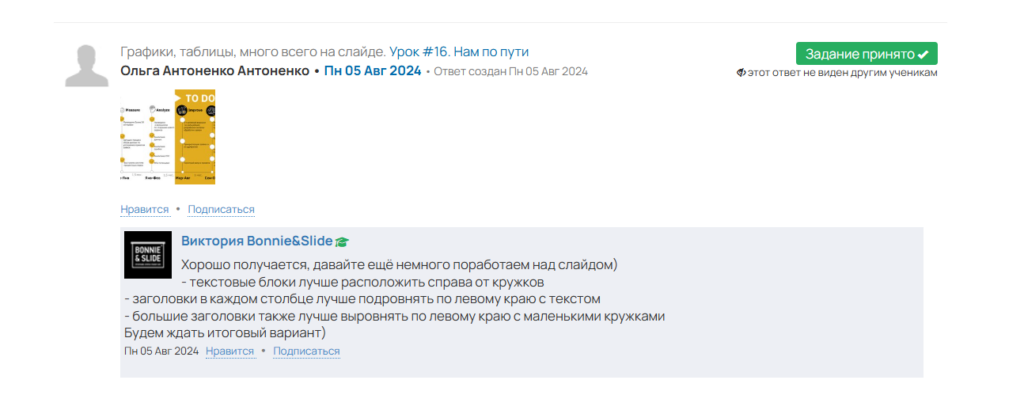Open the Урок #16. Нам по пути link
1024x395 pixels.
[459, 52]
